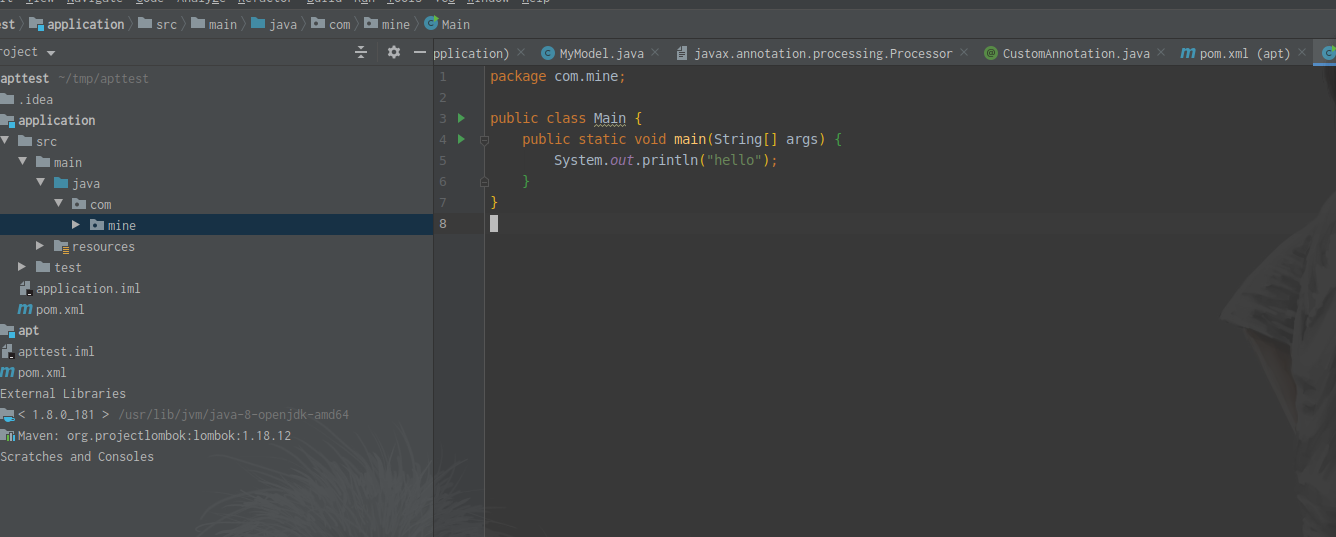Close the tab ending in 'pplication)'
Viewport: 1336px width, 537px height.
pyautogui.click(x=521, y=52)
